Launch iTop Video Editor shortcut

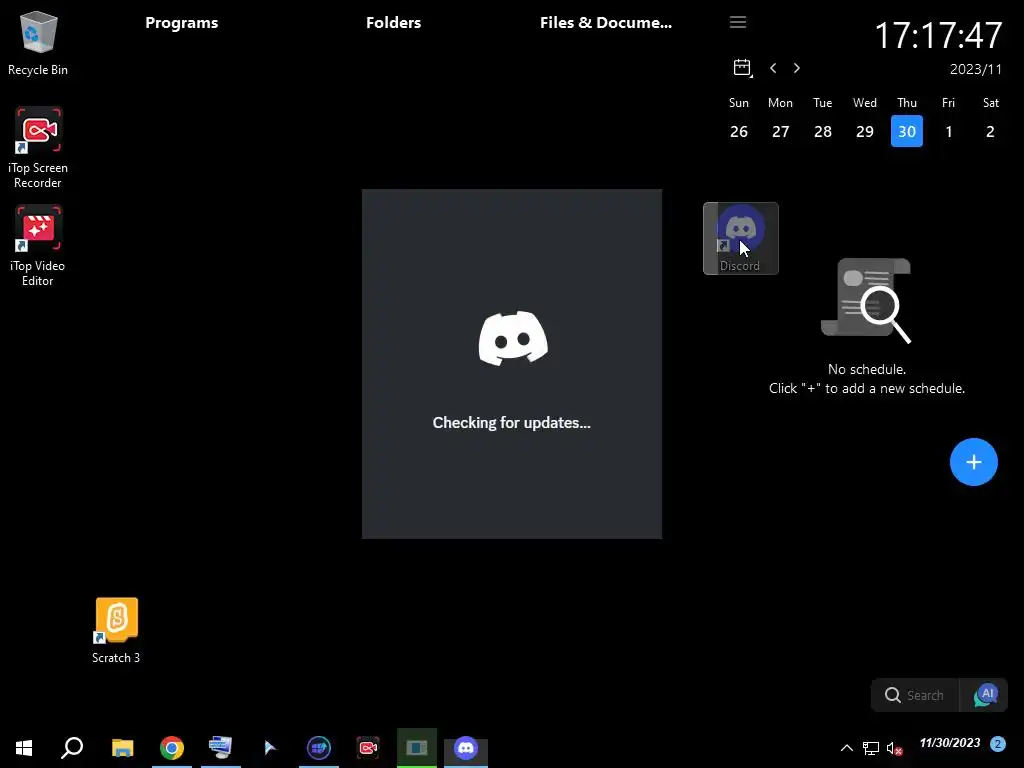[x=38, y=246]
